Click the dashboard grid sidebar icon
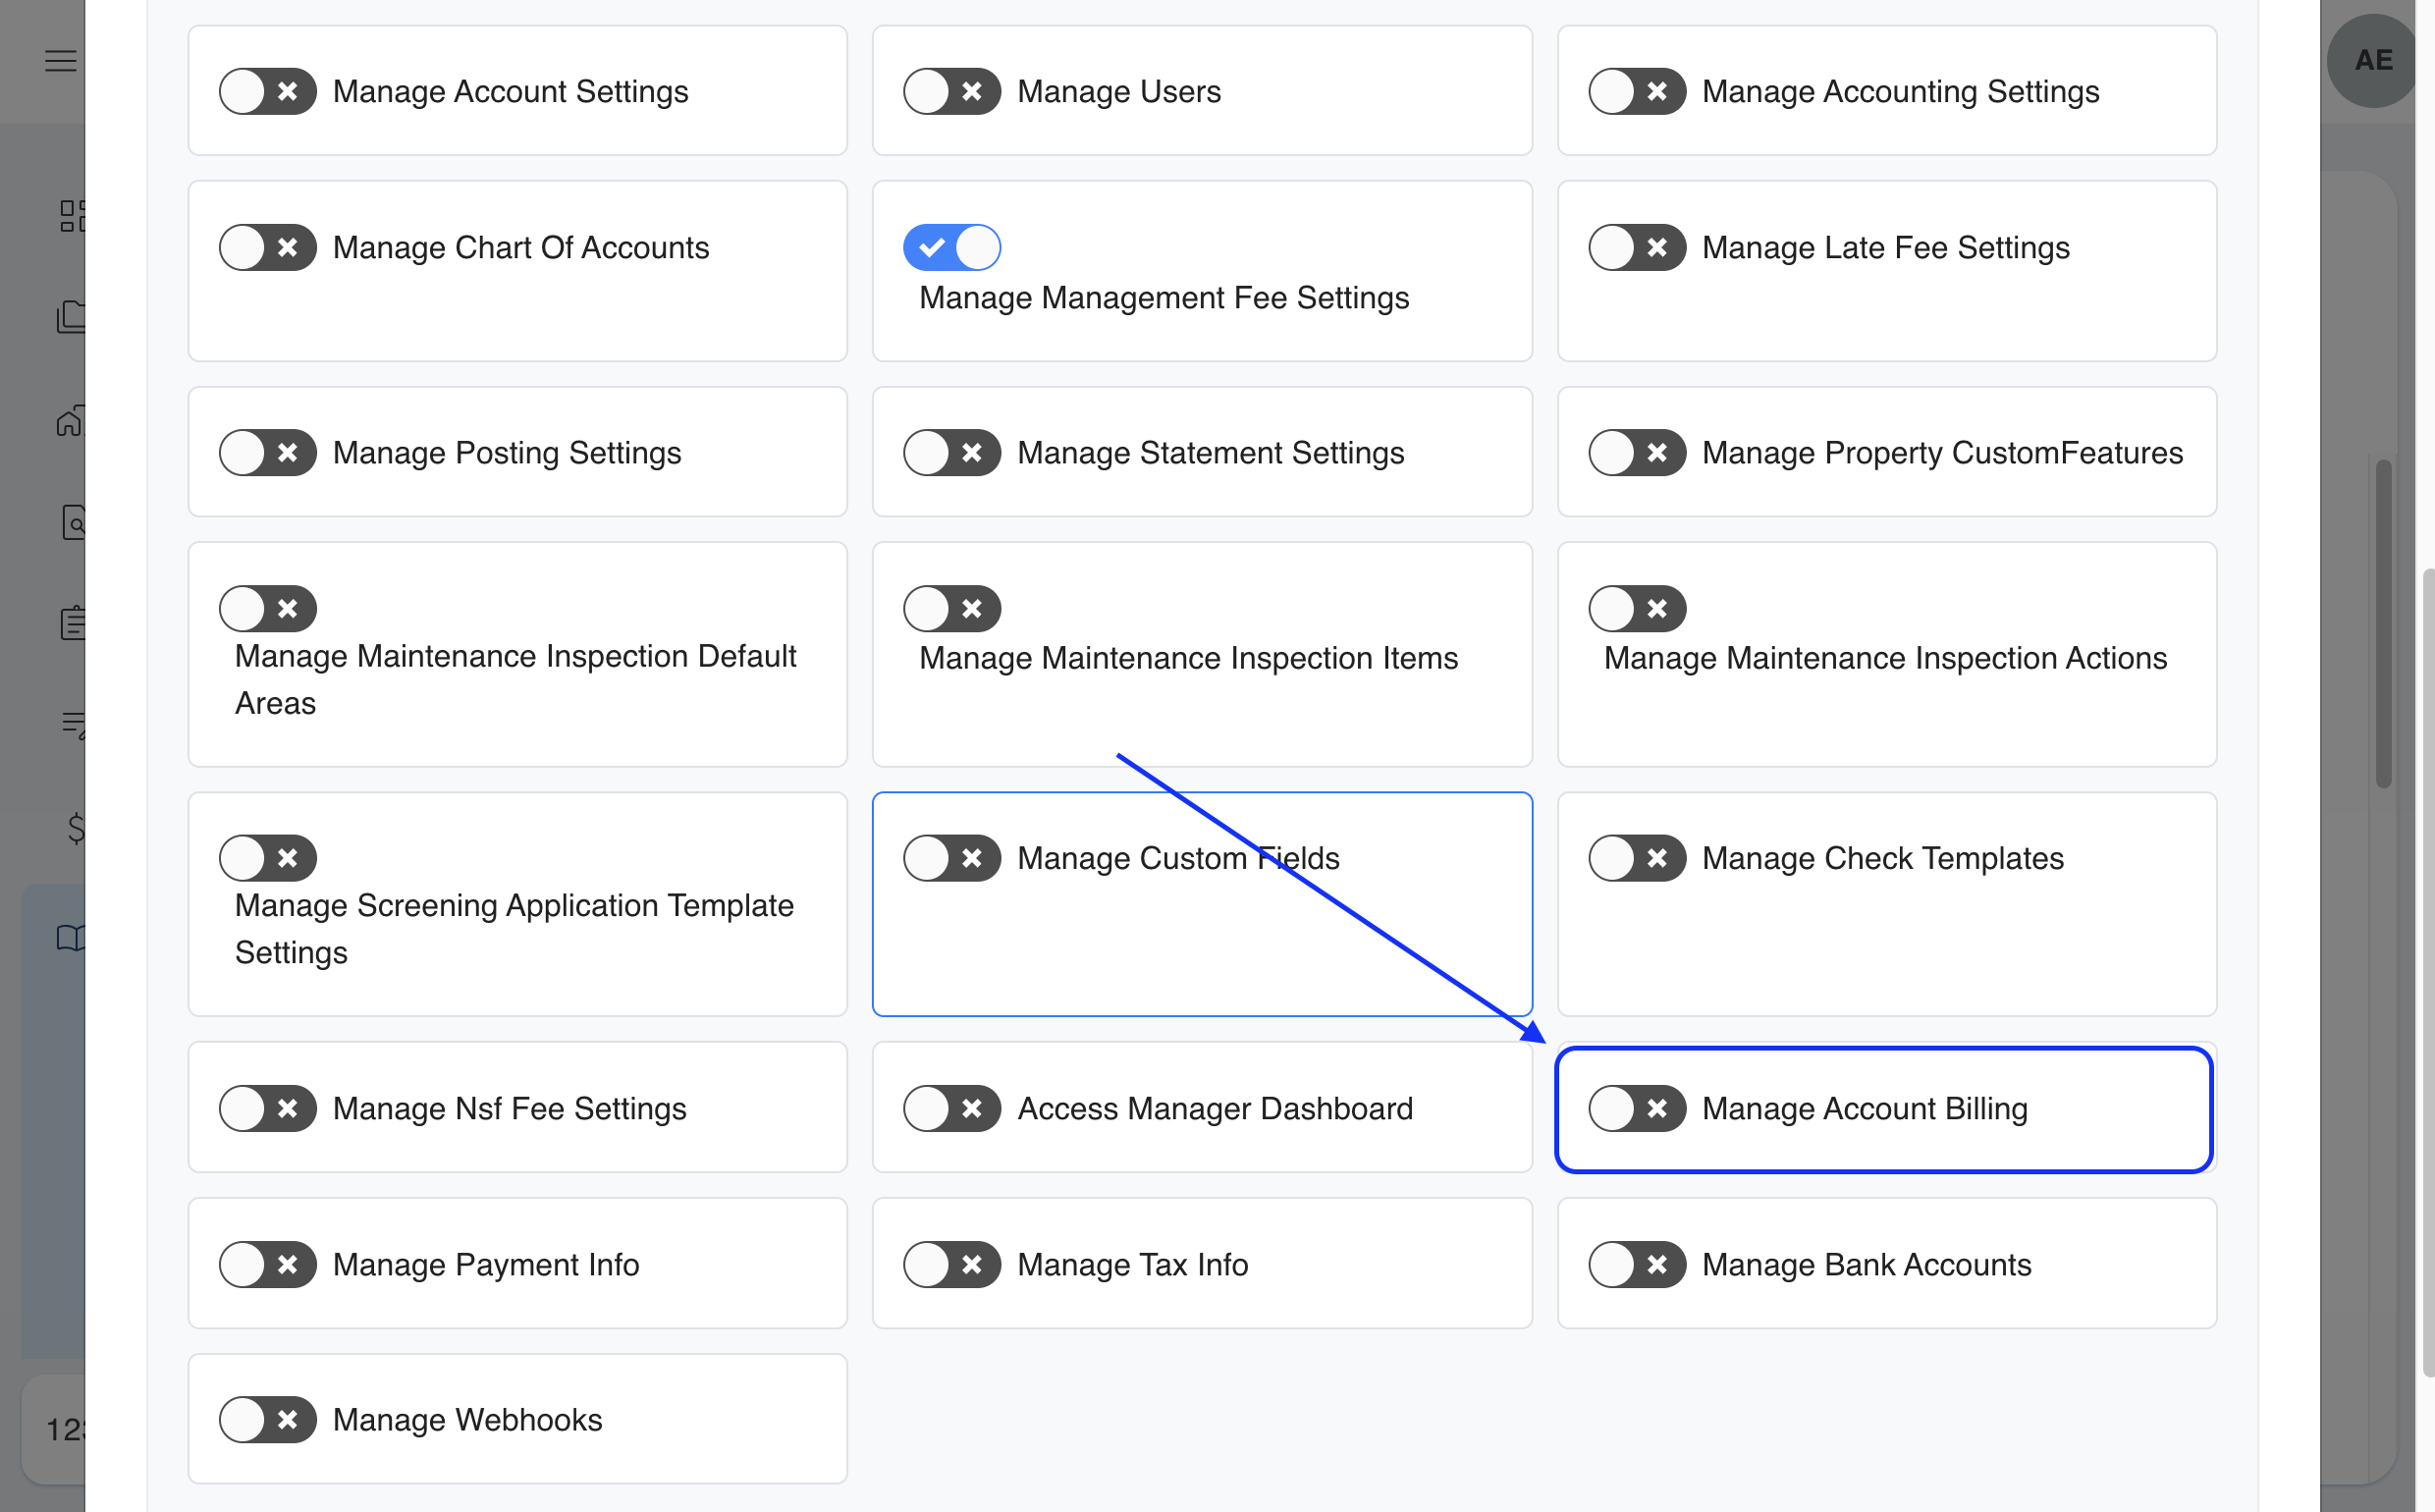The width and height of the screenshot is (2435, 1512). click(x=72, y=216)
